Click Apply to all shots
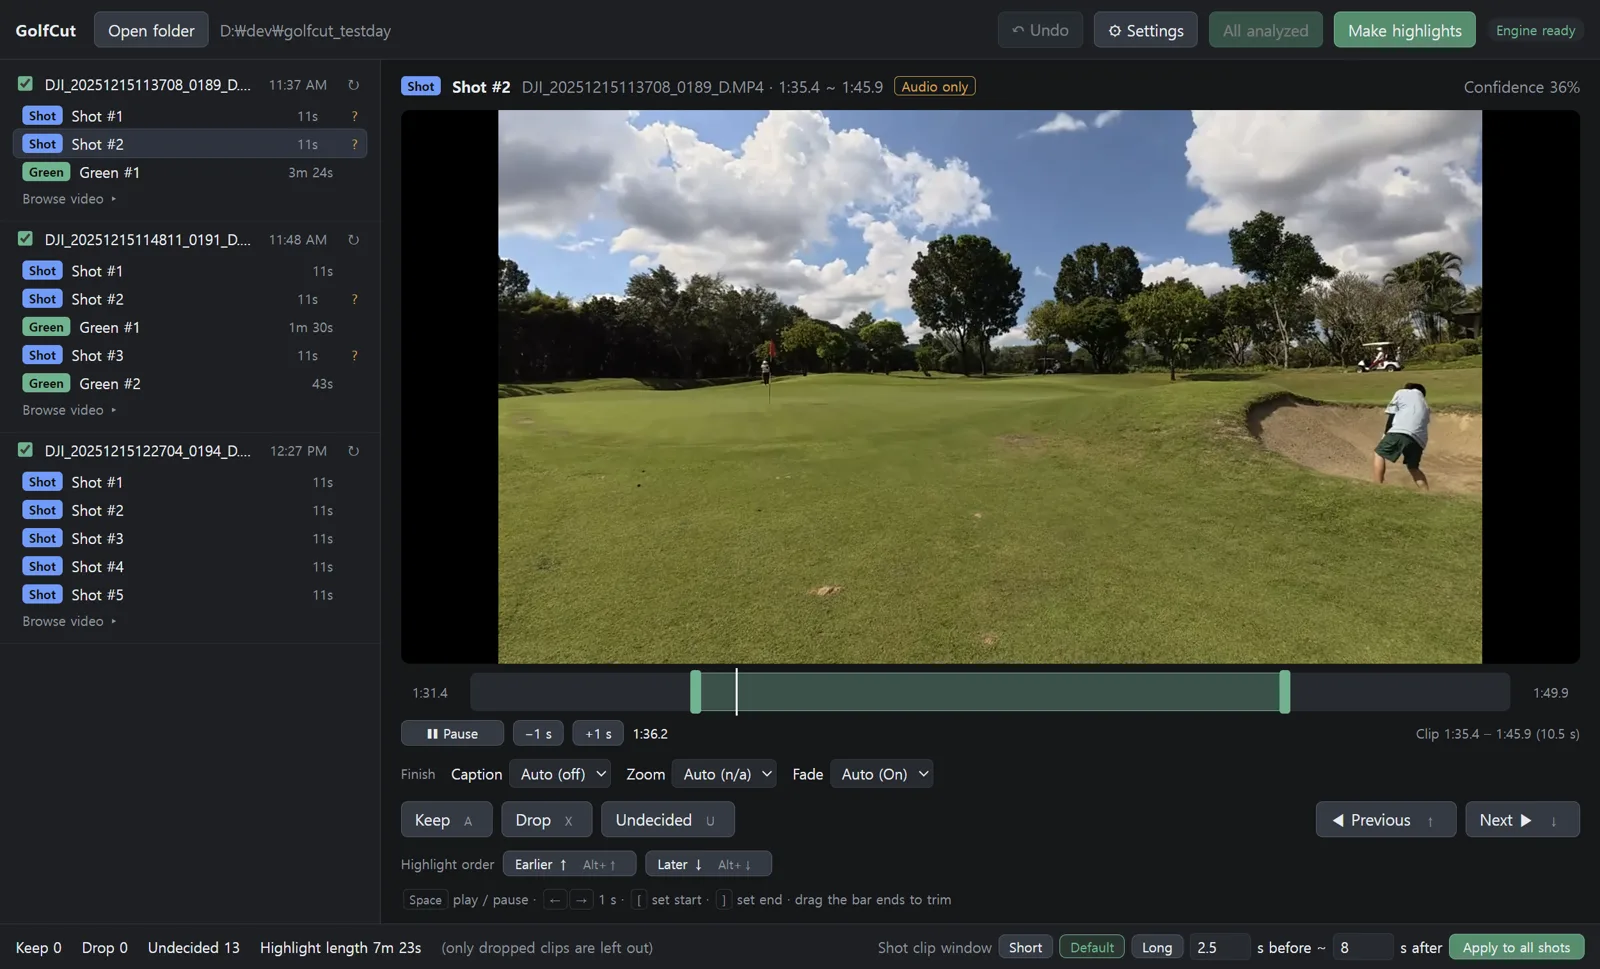Image resolution: width=1600 pixels, height=969 pixels. (1516, 947)
